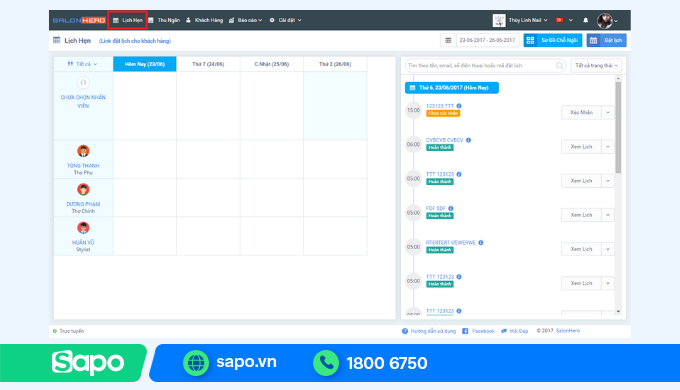
Task: Click the scrollbar down arrow
Action: [x=618, y=311]
